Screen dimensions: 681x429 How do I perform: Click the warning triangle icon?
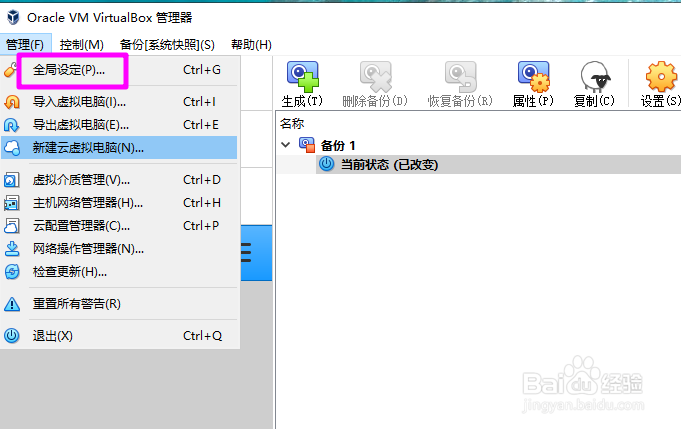coord(12,304)
